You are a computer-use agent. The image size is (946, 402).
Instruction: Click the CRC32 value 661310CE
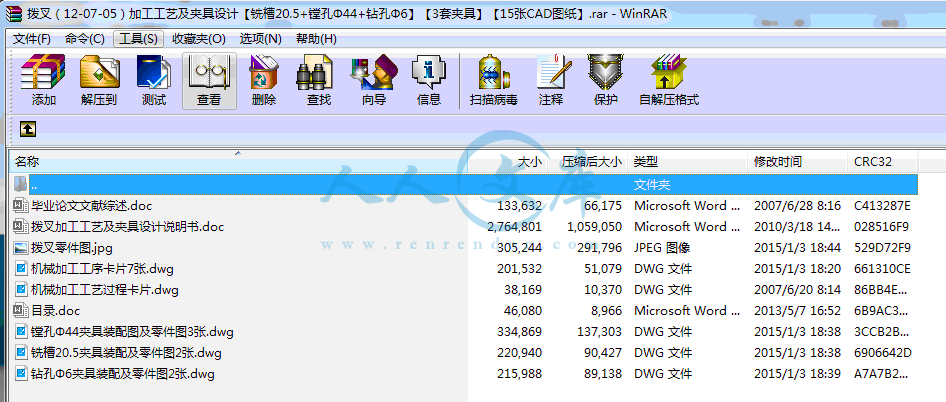[x=883, y=269]
